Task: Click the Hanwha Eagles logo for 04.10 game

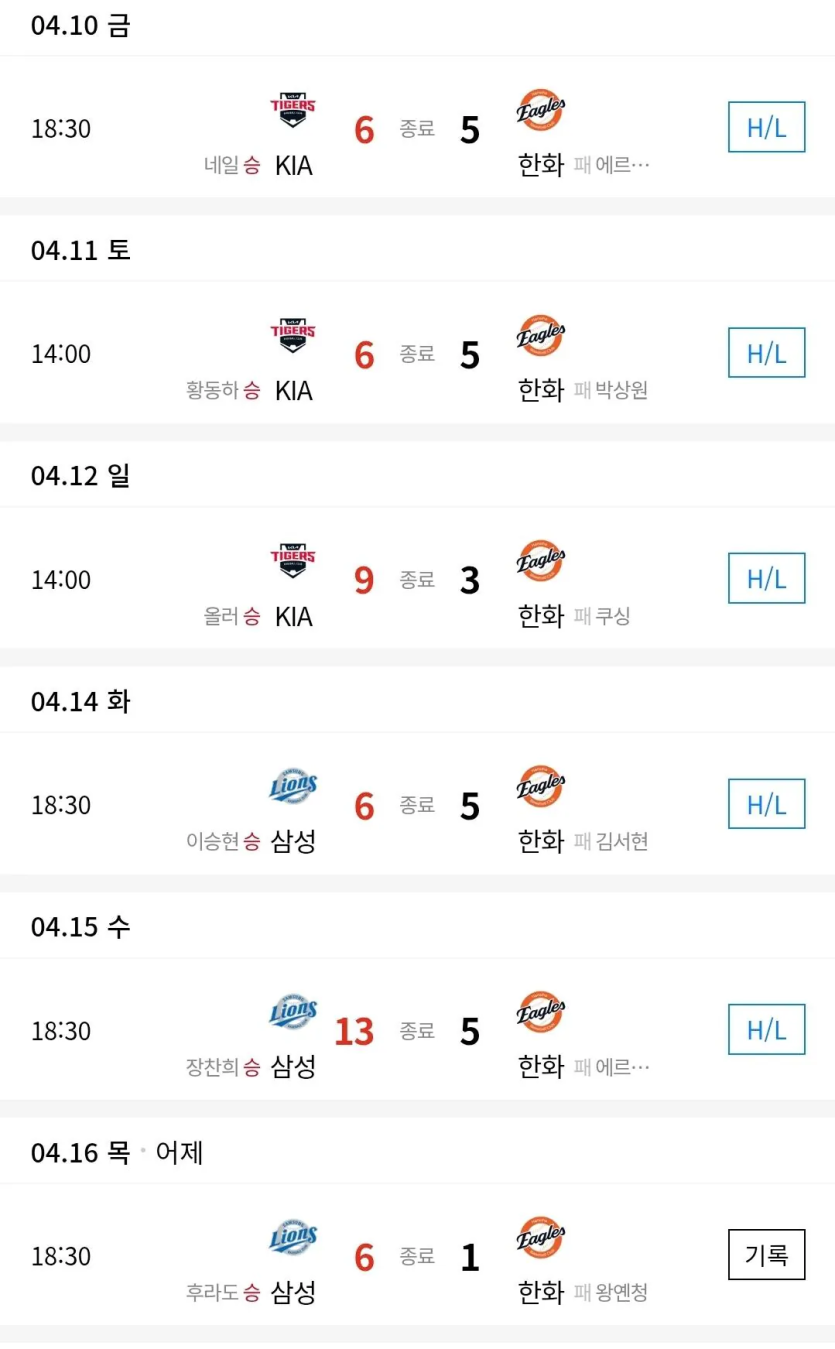Action: click(541, 109)
